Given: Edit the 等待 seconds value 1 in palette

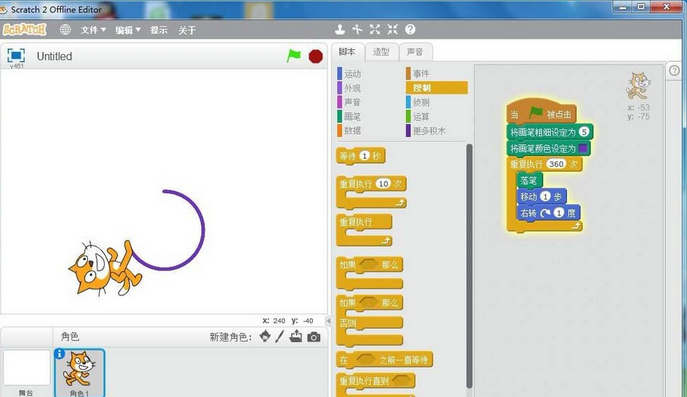Looking at the screenshot, I should 365,156.
